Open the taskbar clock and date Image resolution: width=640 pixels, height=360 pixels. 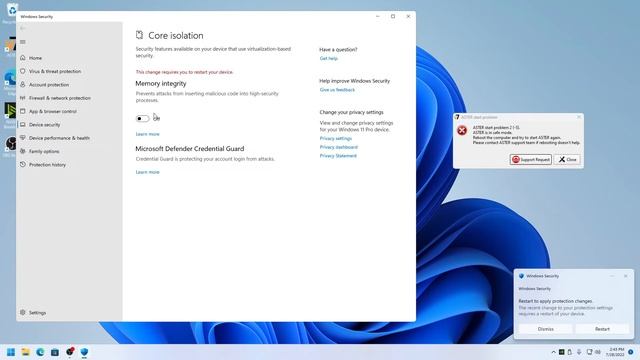tap(615, 352)
